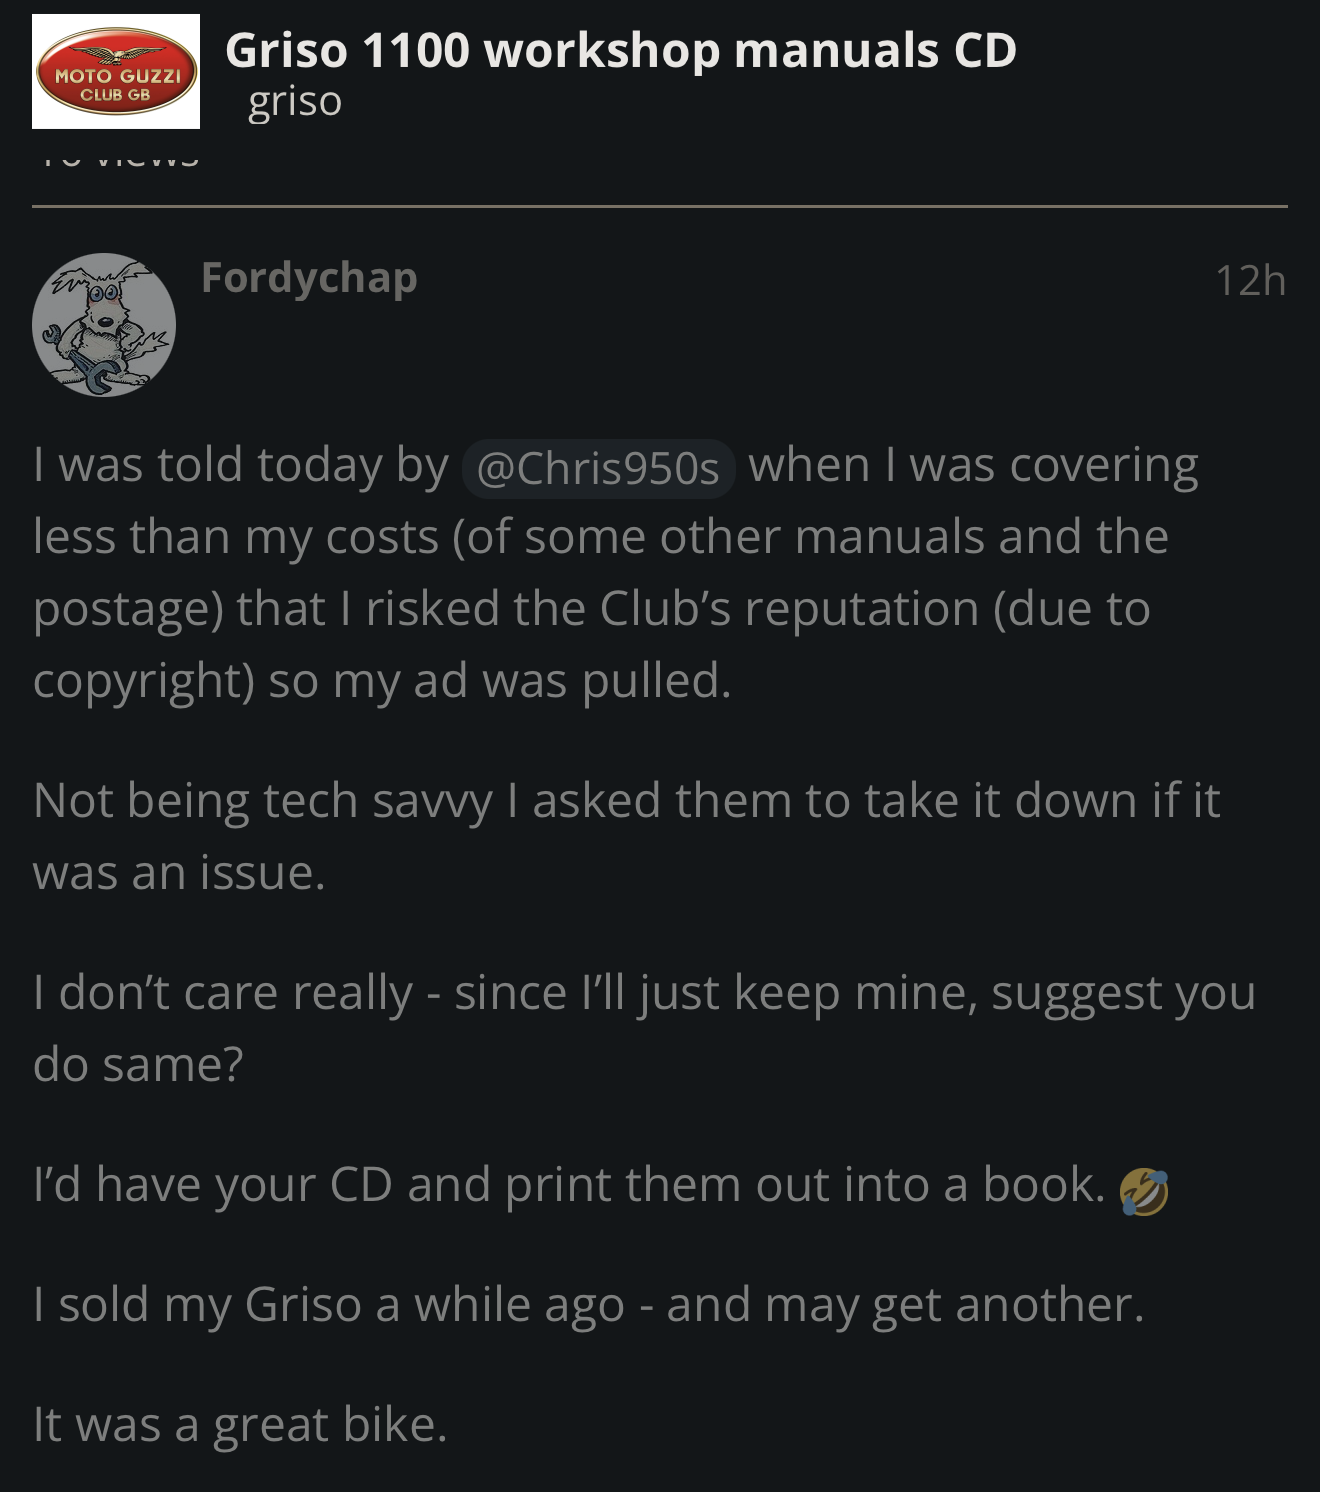This screenshot has width=1320, height=1492.
Task: Click 'was an issue.' text line
Action: coord(179,873)
